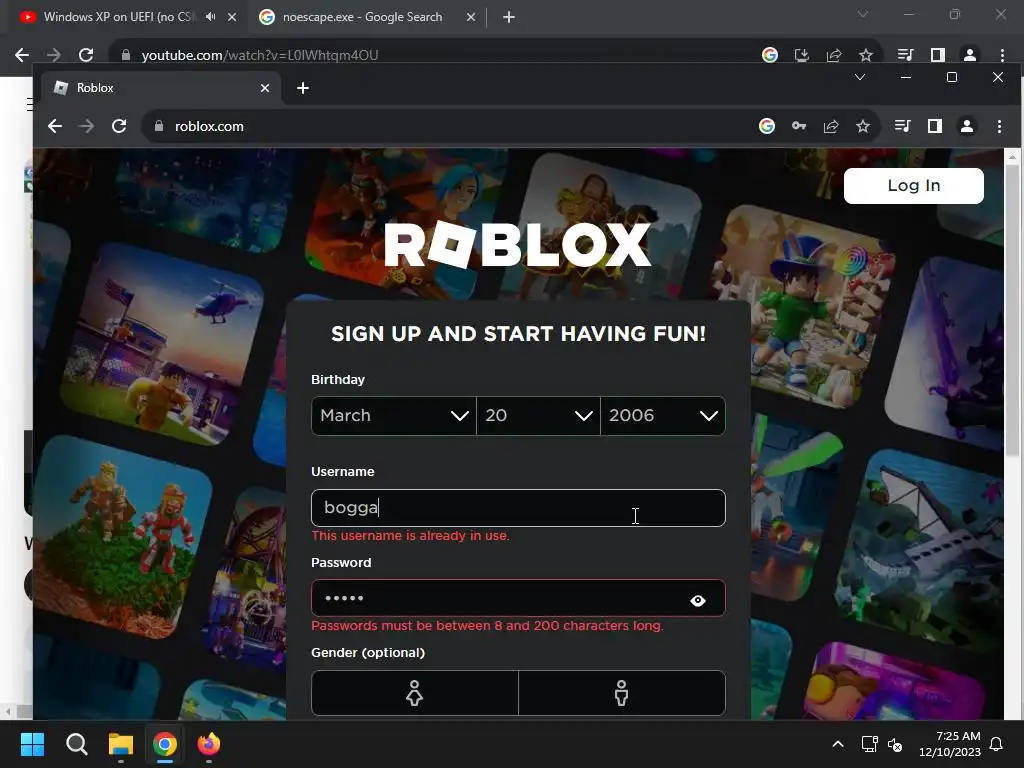Open the notifications bell
1024x768 pixels.
click(x=997, y=744)
